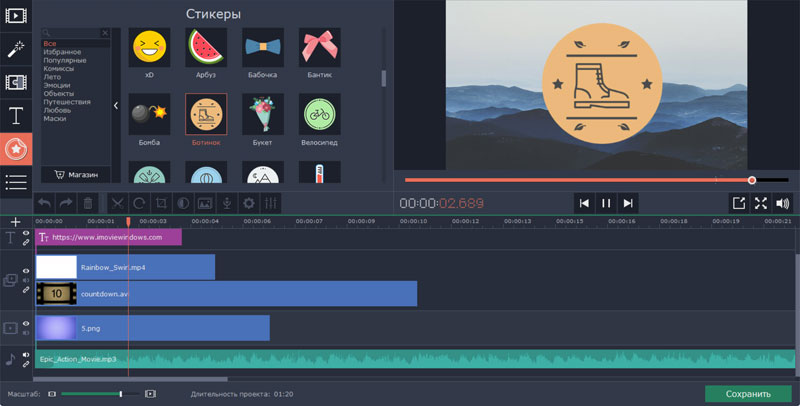
Task: Choose the xD emoji sticker
Action: 149,47
